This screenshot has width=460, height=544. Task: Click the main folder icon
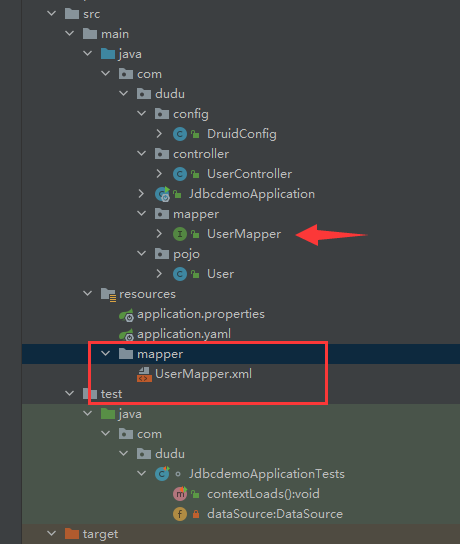pyautogui.click(x=90, y=34)
